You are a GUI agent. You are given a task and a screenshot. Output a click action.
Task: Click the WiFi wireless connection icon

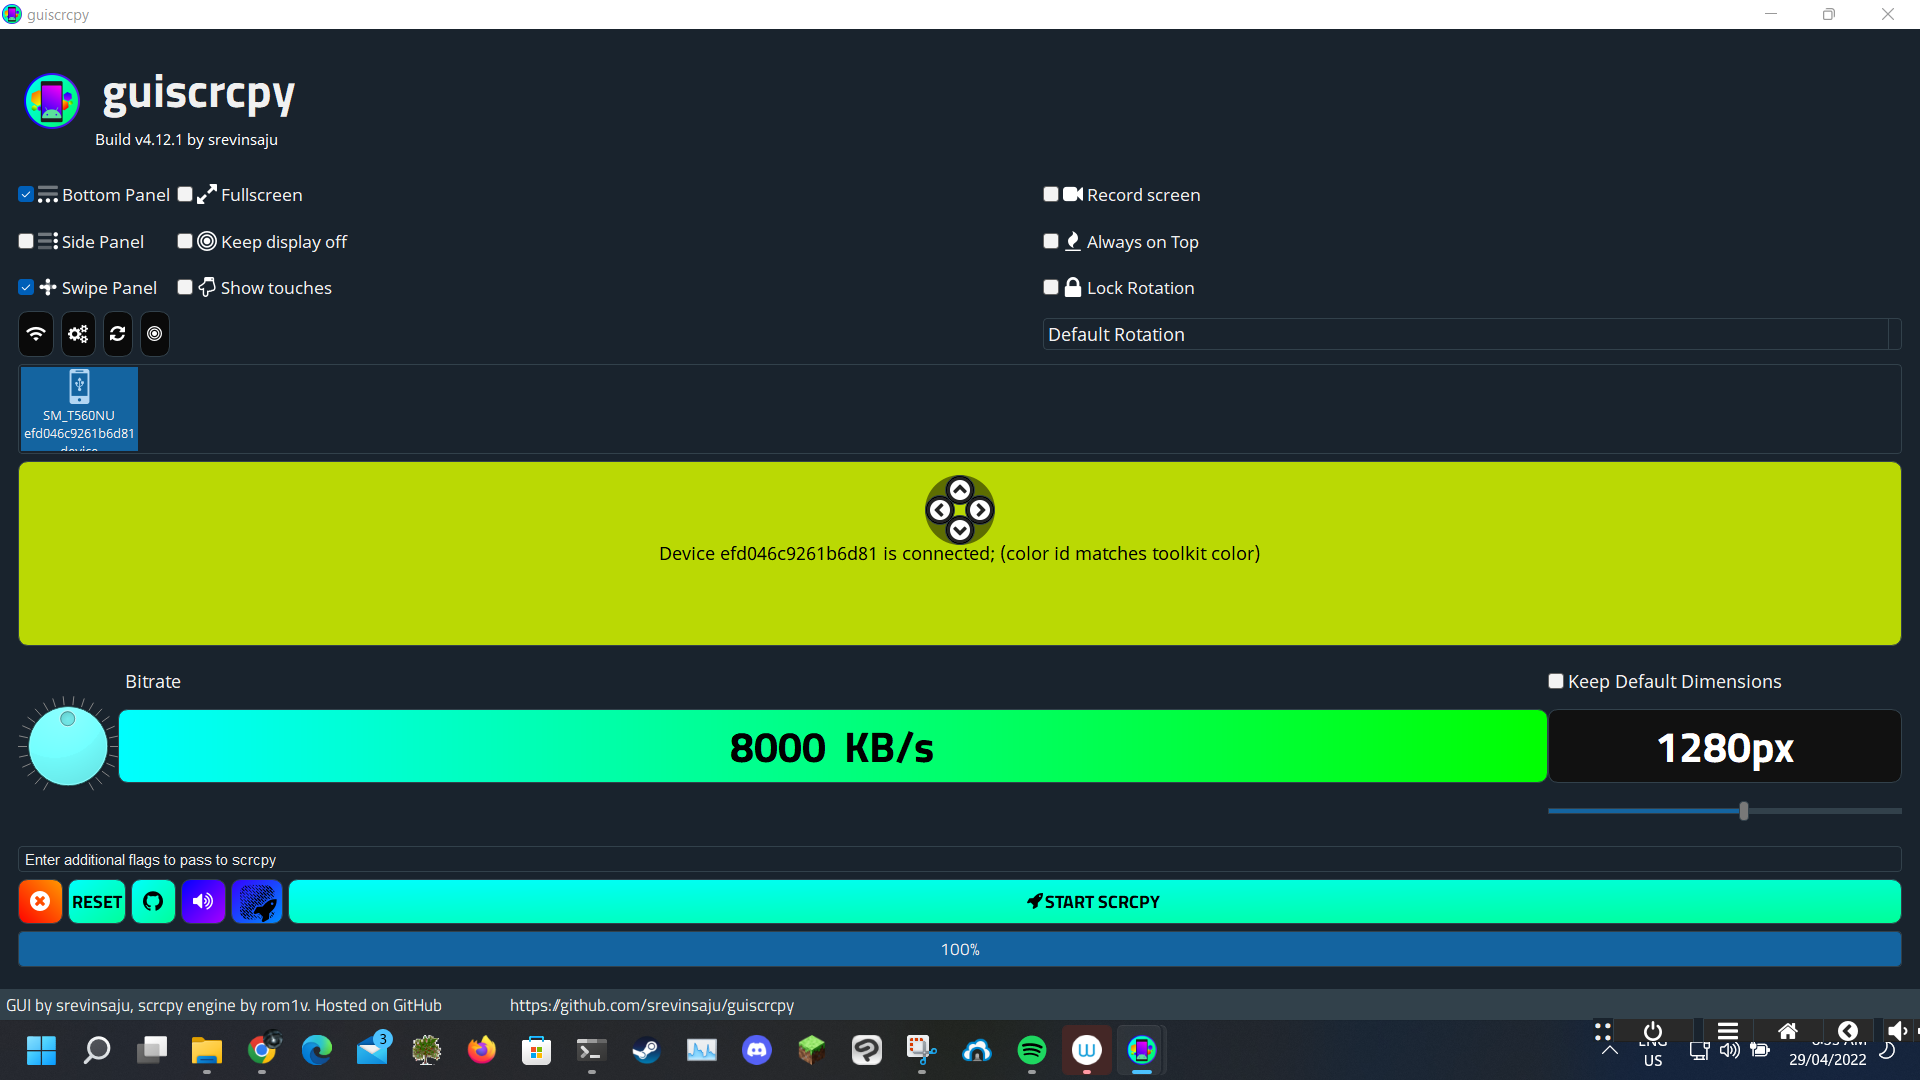click(x=36, y=334)
